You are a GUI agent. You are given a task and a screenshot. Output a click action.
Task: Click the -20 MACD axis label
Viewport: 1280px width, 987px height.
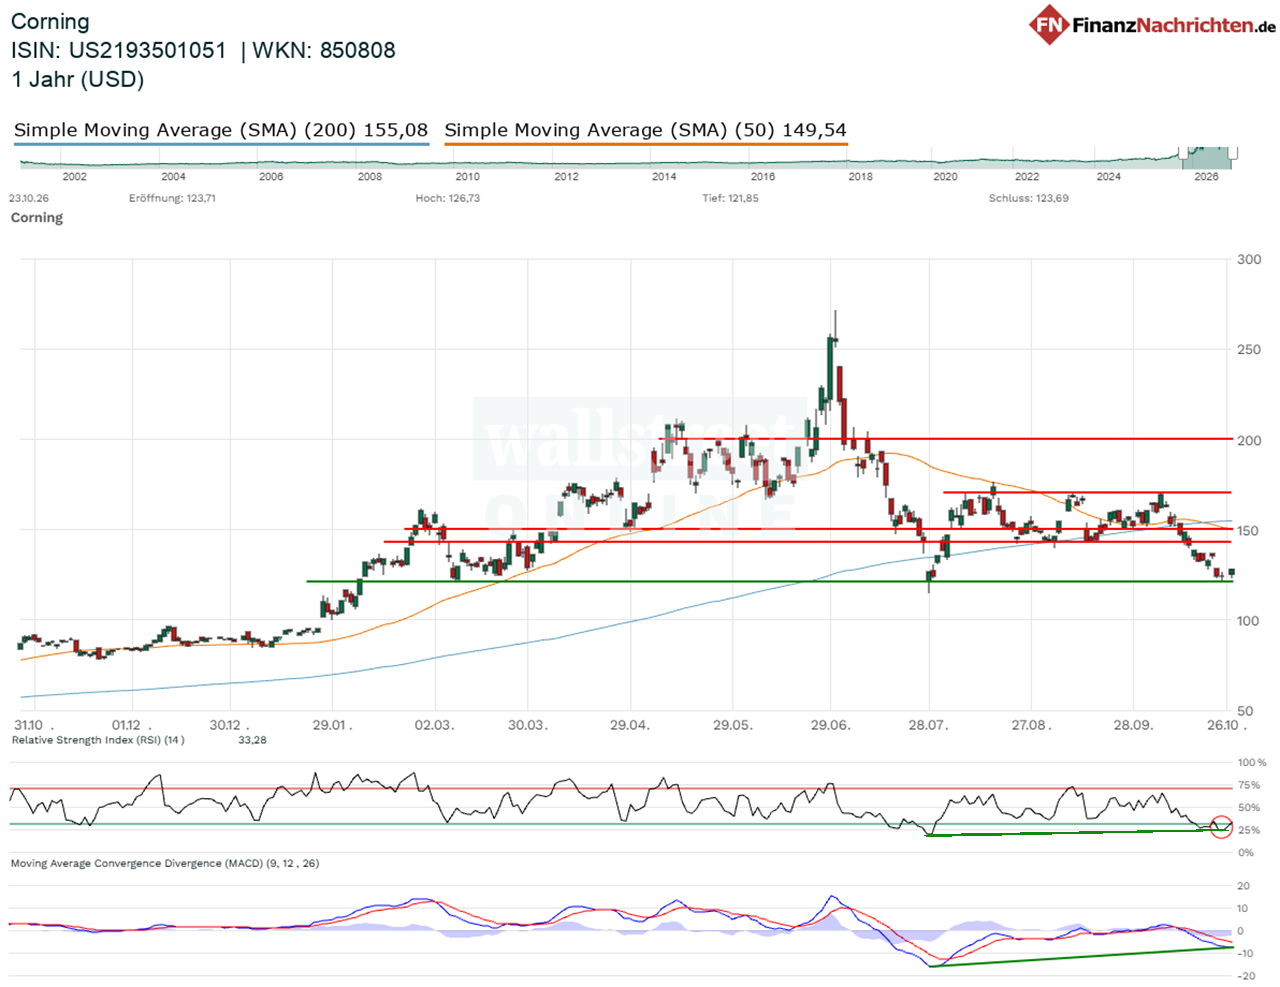1246,976
